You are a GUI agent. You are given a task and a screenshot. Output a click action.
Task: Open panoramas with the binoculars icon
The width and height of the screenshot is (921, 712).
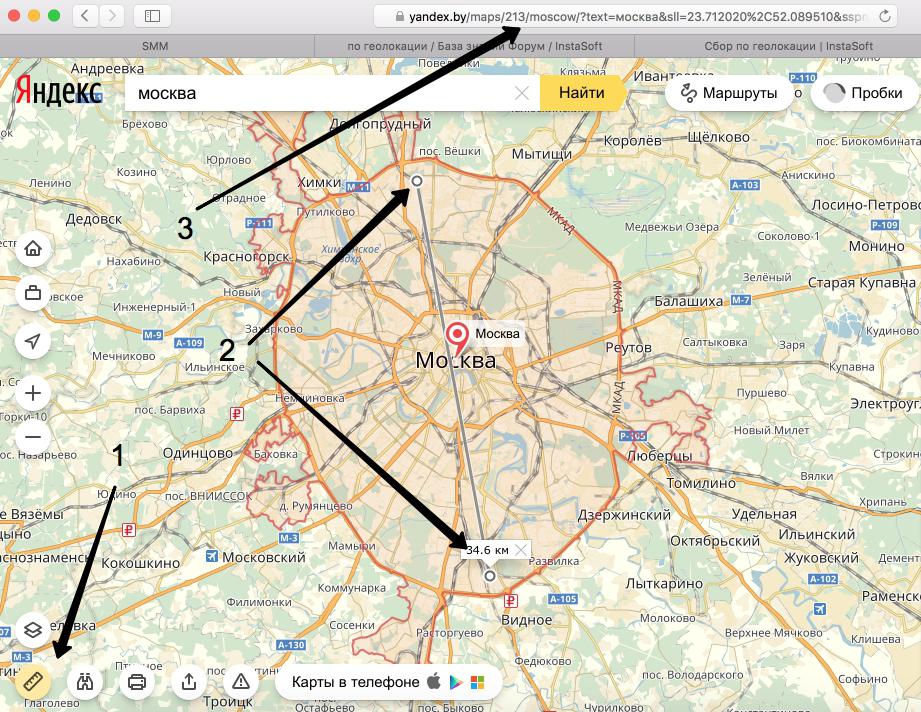click(x=85, y=681)
